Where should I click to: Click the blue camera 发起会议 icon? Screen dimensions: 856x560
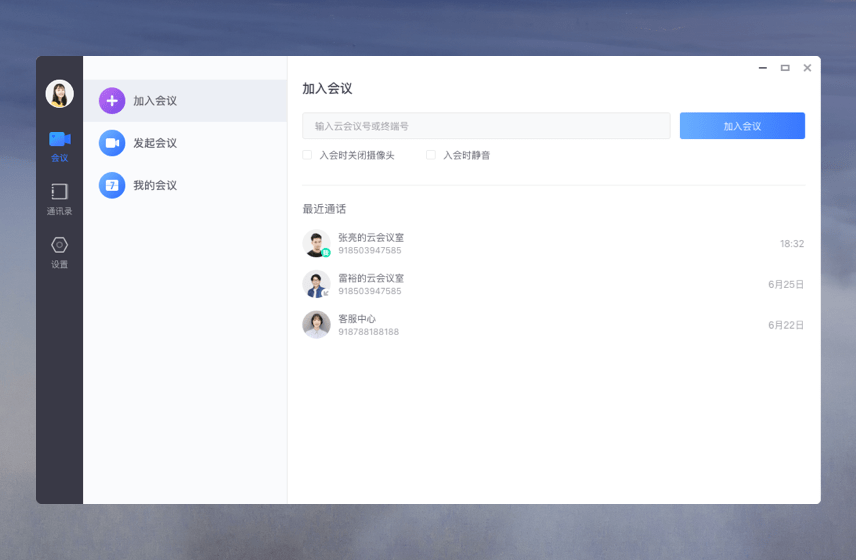point(112,143)
